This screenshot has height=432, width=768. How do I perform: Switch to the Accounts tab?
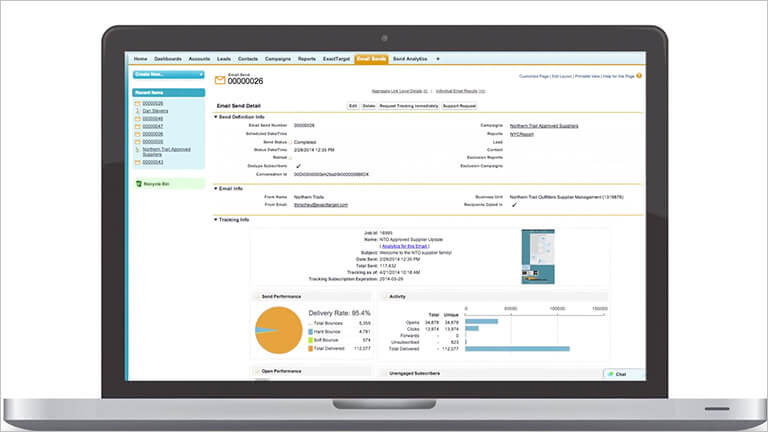point(199,59)
